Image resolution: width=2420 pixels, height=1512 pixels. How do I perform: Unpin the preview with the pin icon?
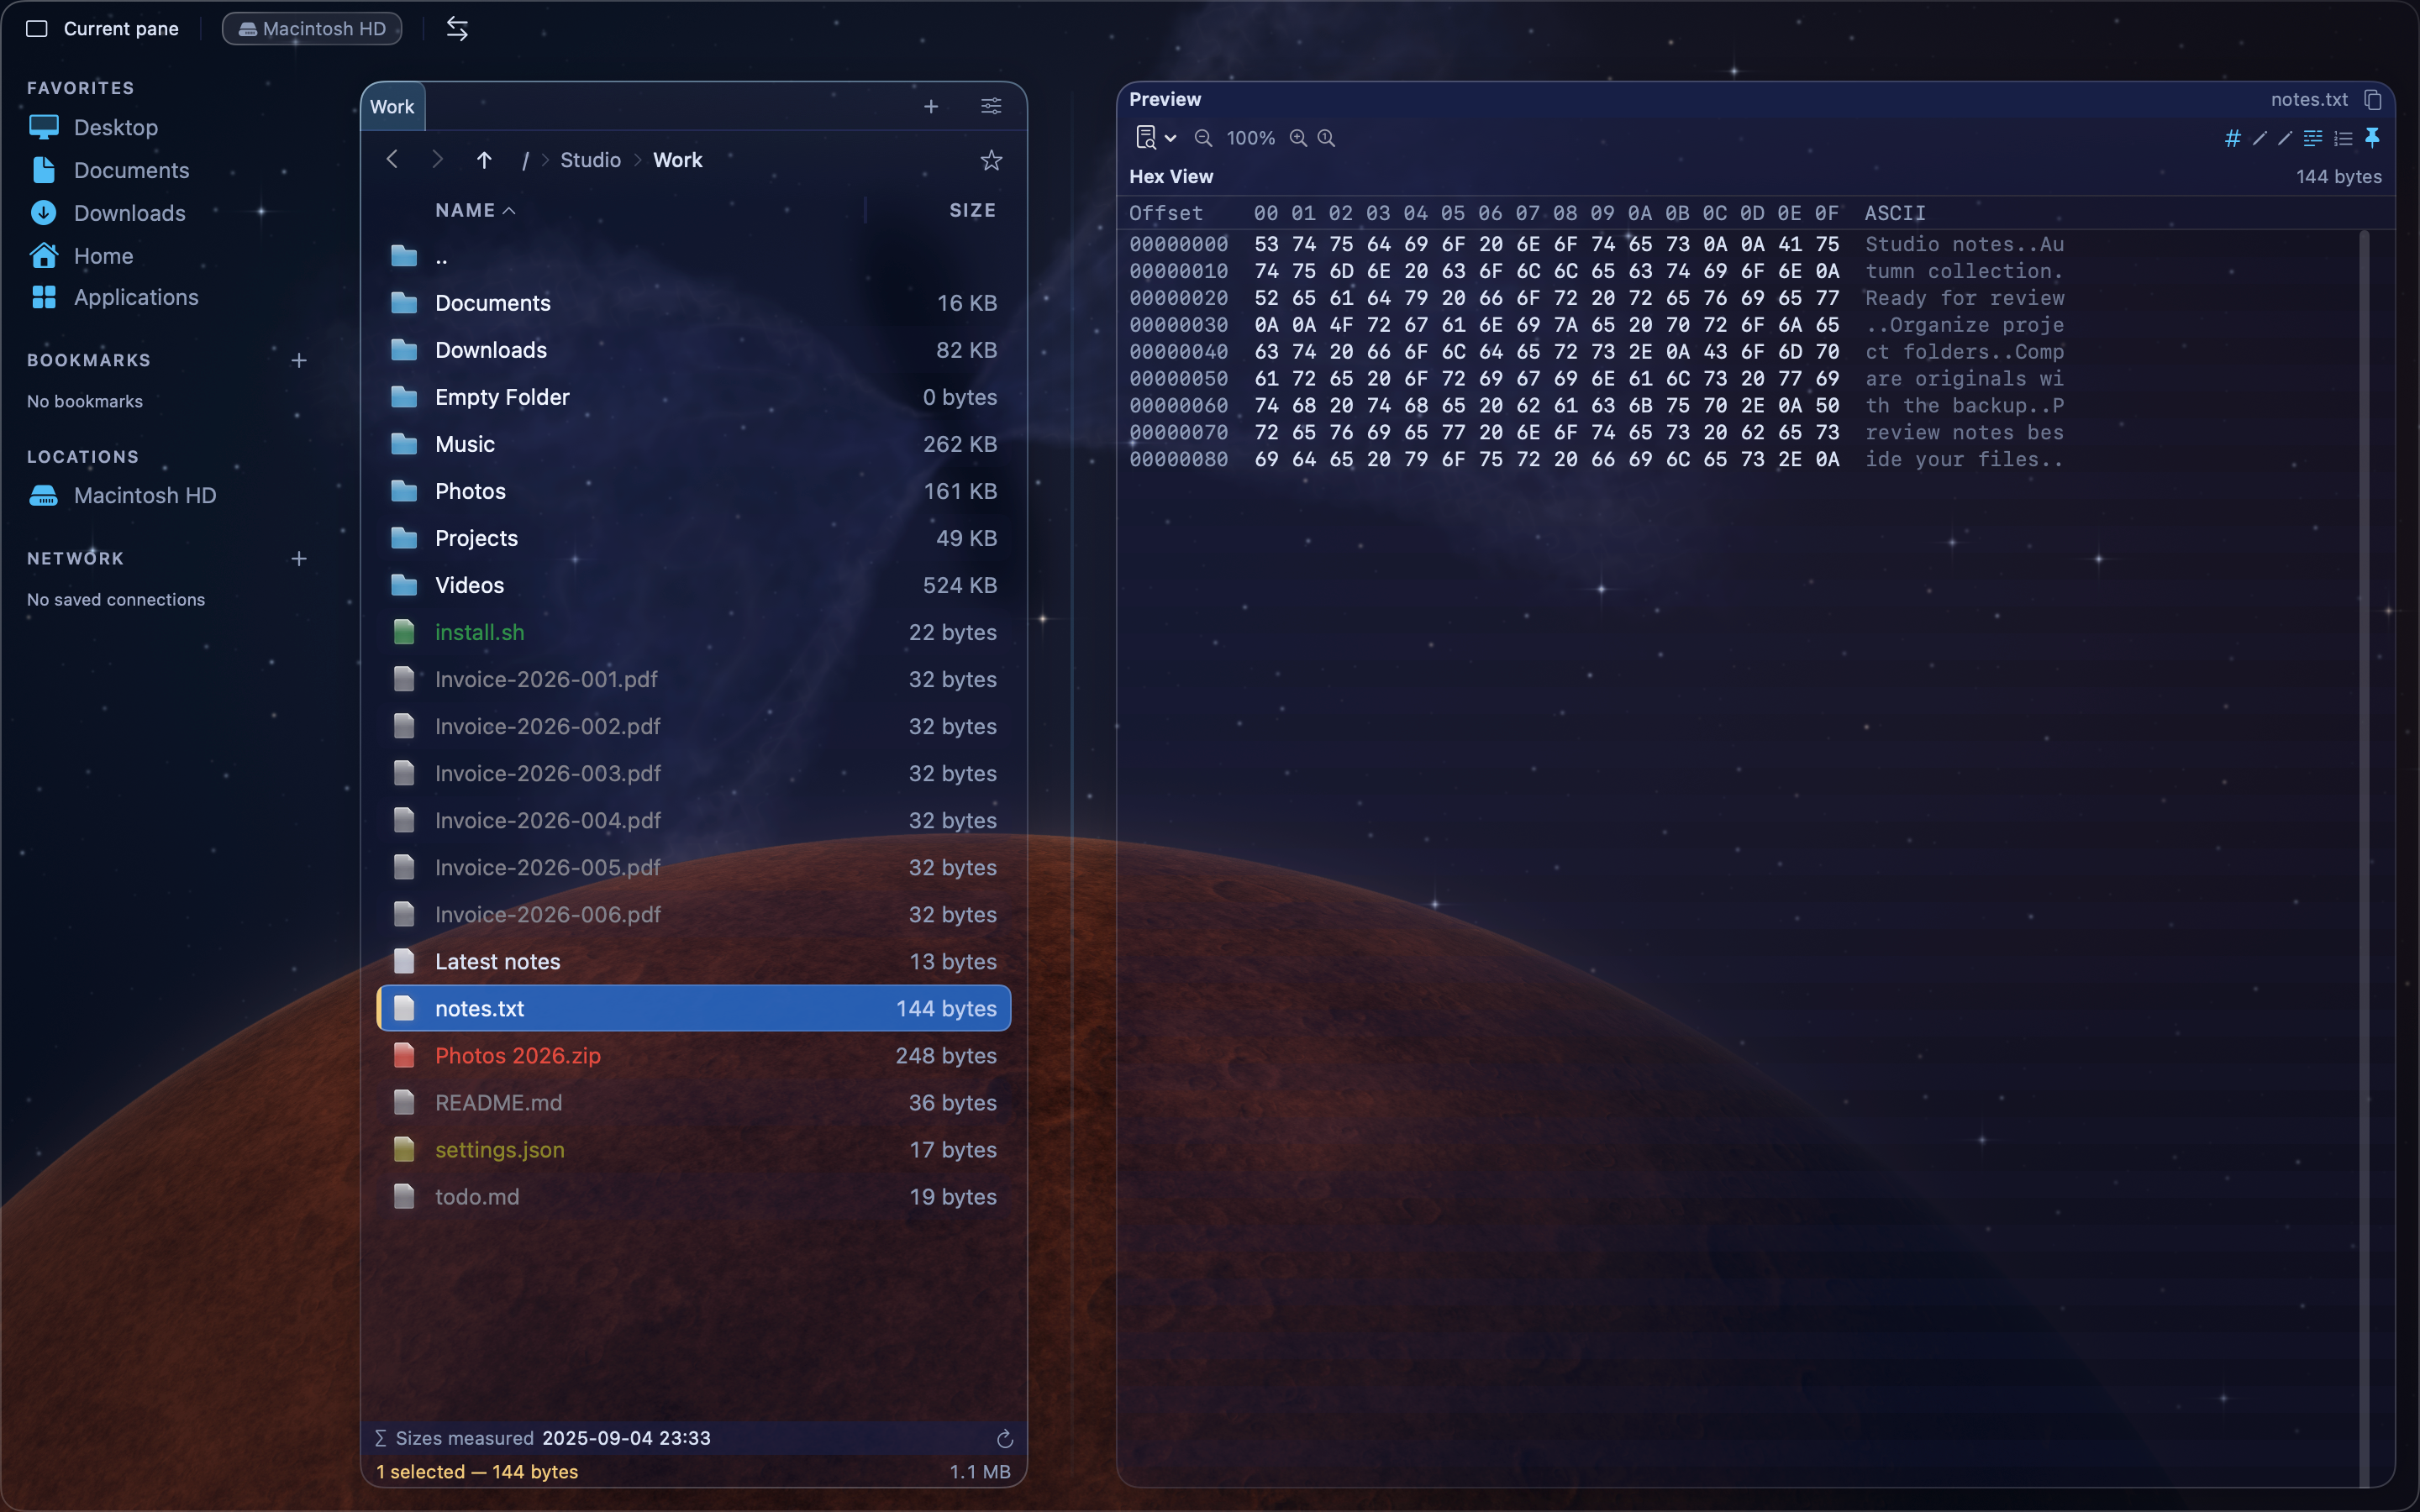click(x=2372, y=138)
